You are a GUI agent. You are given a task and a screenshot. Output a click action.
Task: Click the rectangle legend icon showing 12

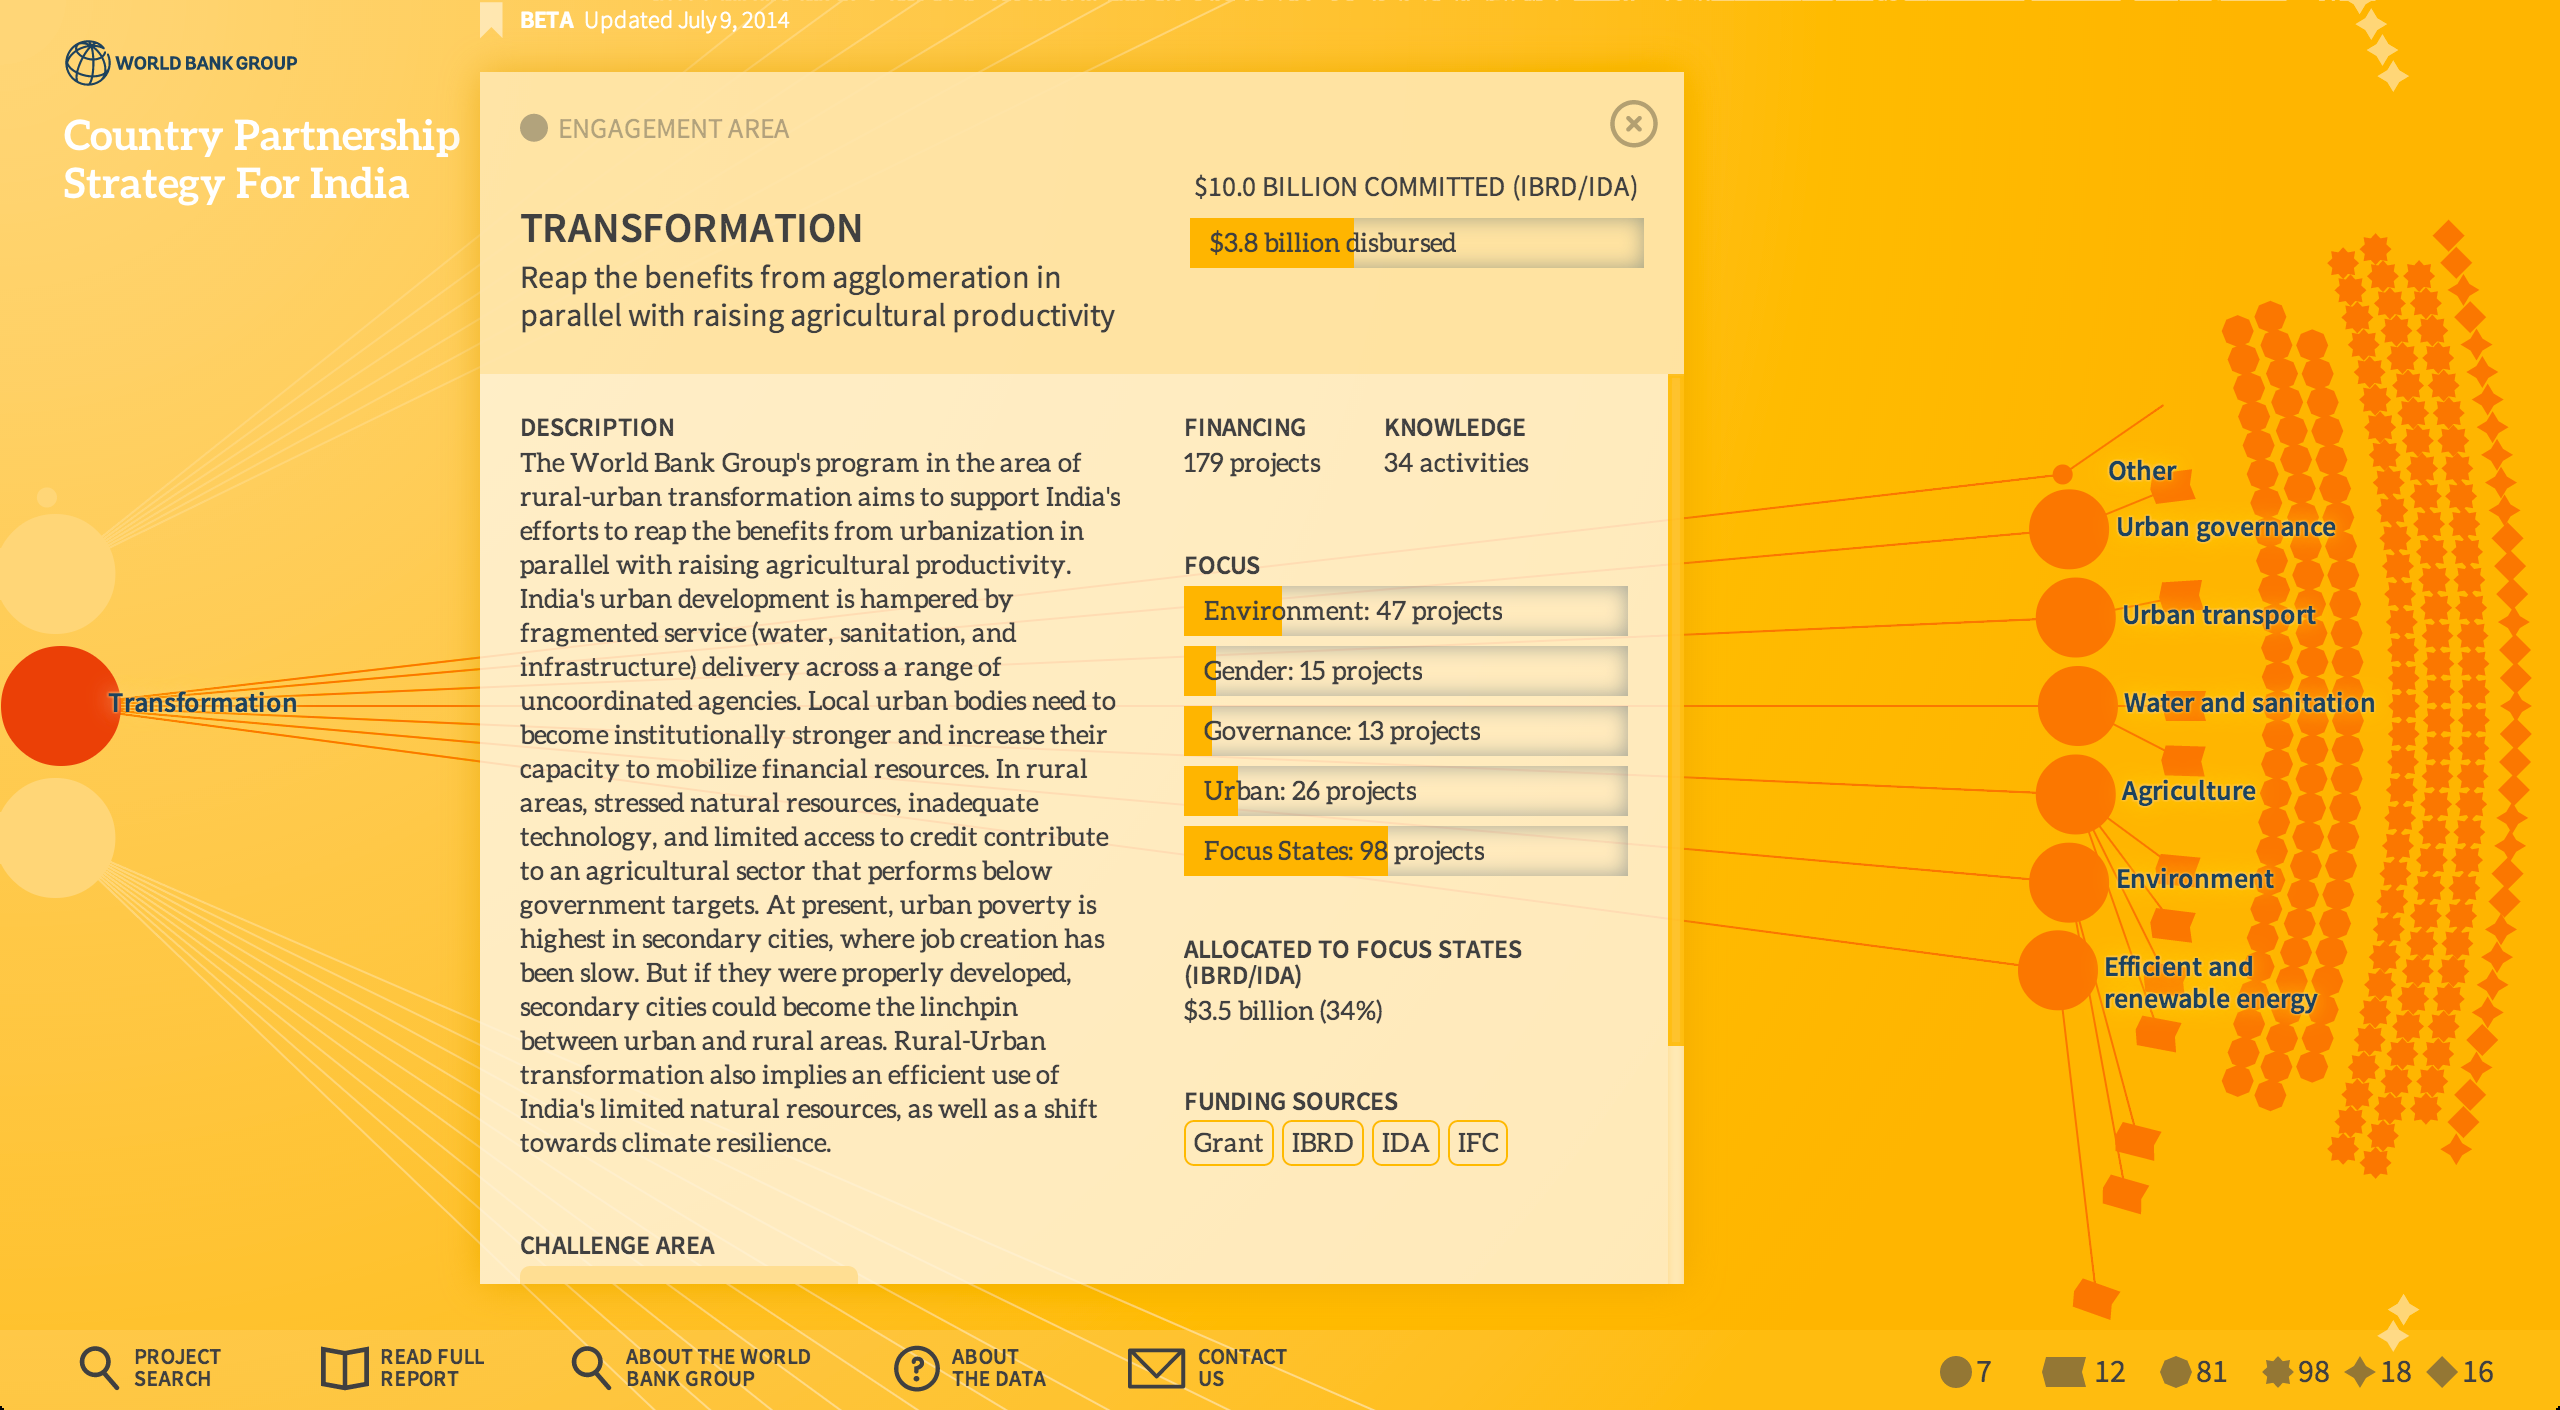point(2063,1372)
